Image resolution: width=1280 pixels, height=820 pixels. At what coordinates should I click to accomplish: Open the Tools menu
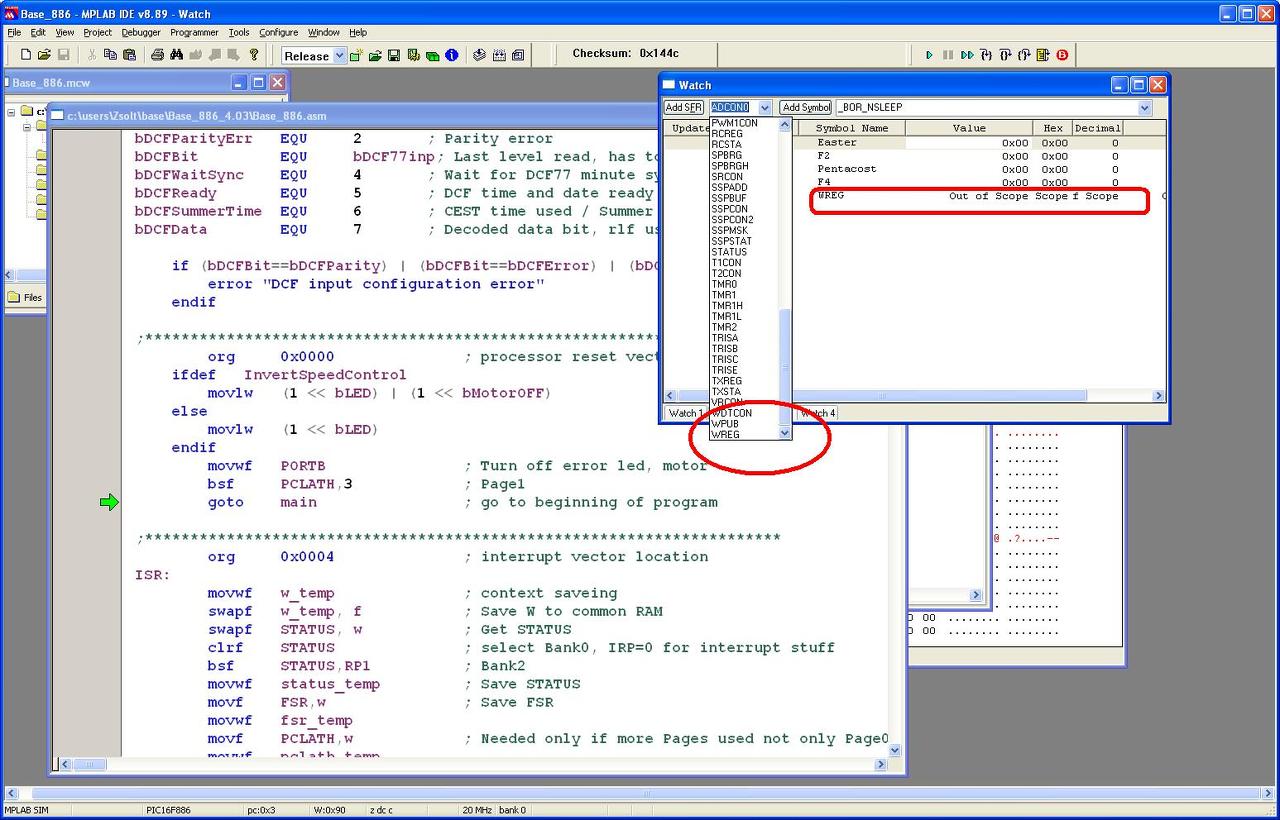[239, 32]
